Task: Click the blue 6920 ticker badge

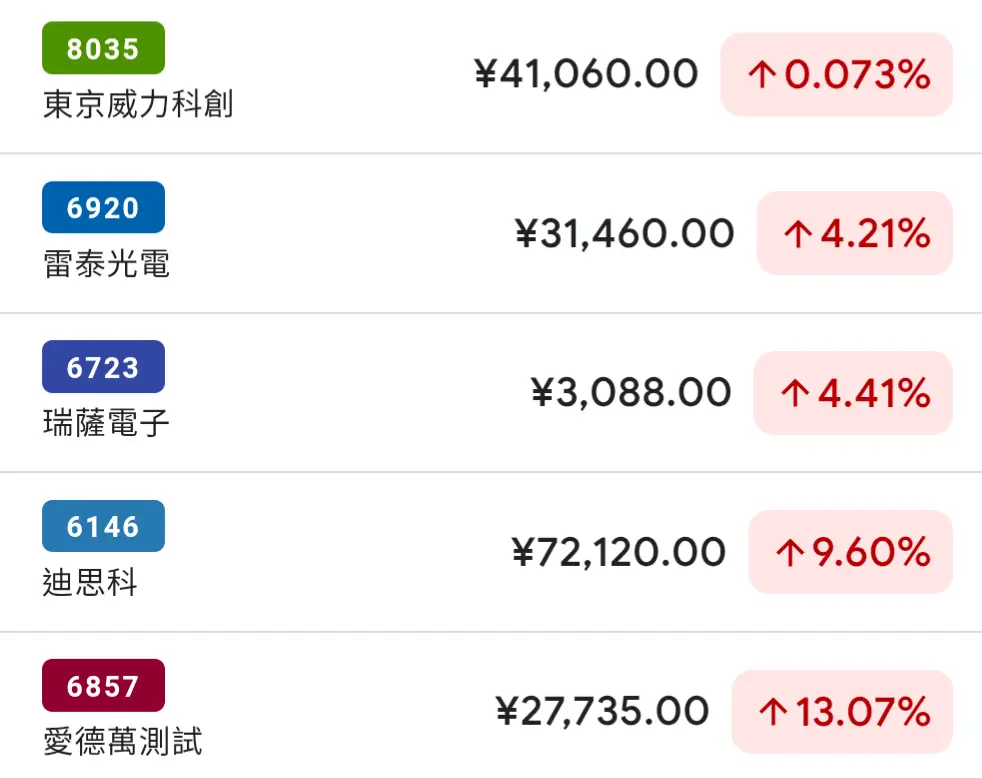Action: [103, 207]
